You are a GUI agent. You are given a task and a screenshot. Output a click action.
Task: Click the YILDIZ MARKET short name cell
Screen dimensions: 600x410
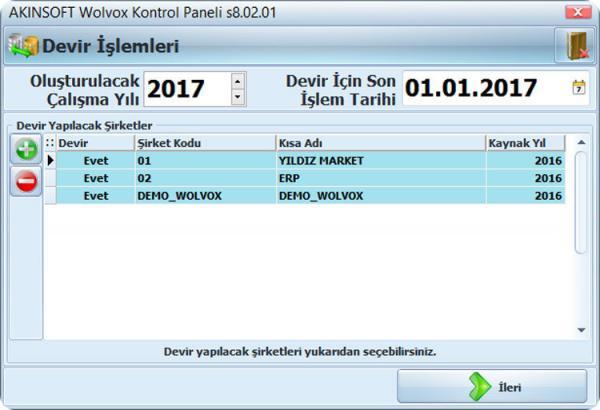(381, 160)
